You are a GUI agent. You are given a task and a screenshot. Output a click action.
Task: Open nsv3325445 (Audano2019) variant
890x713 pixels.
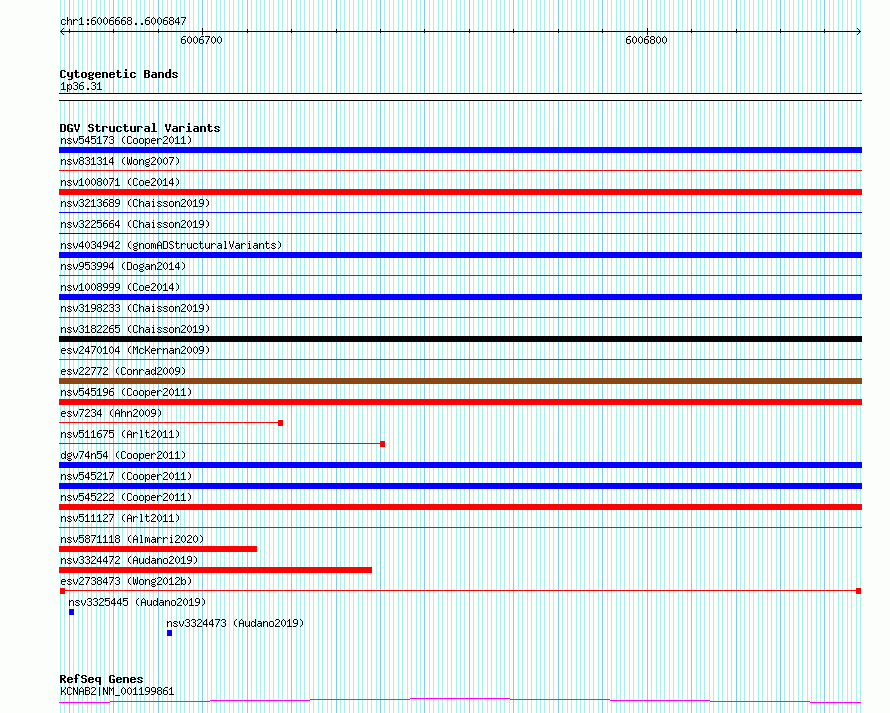[137, 602]
